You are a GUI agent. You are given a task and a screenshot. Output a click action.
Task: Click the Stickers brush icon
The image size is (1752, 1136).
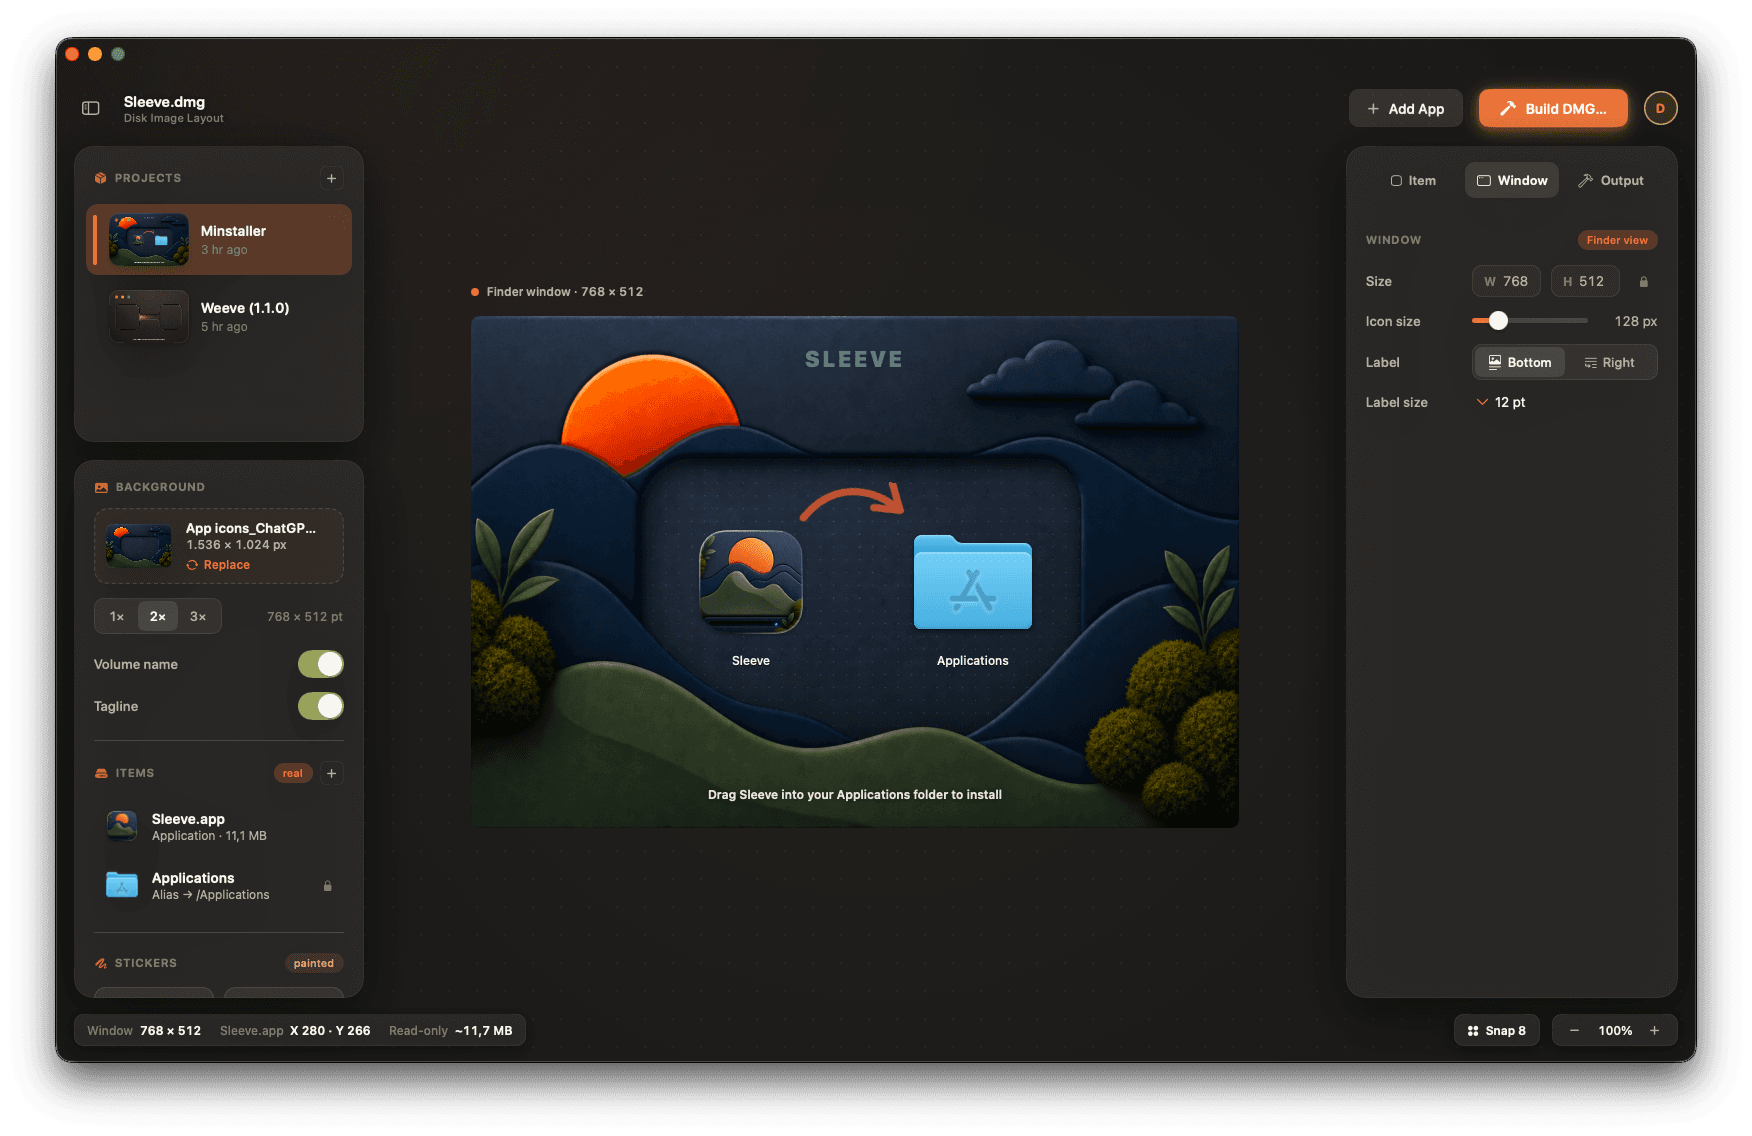pos(101,963)
